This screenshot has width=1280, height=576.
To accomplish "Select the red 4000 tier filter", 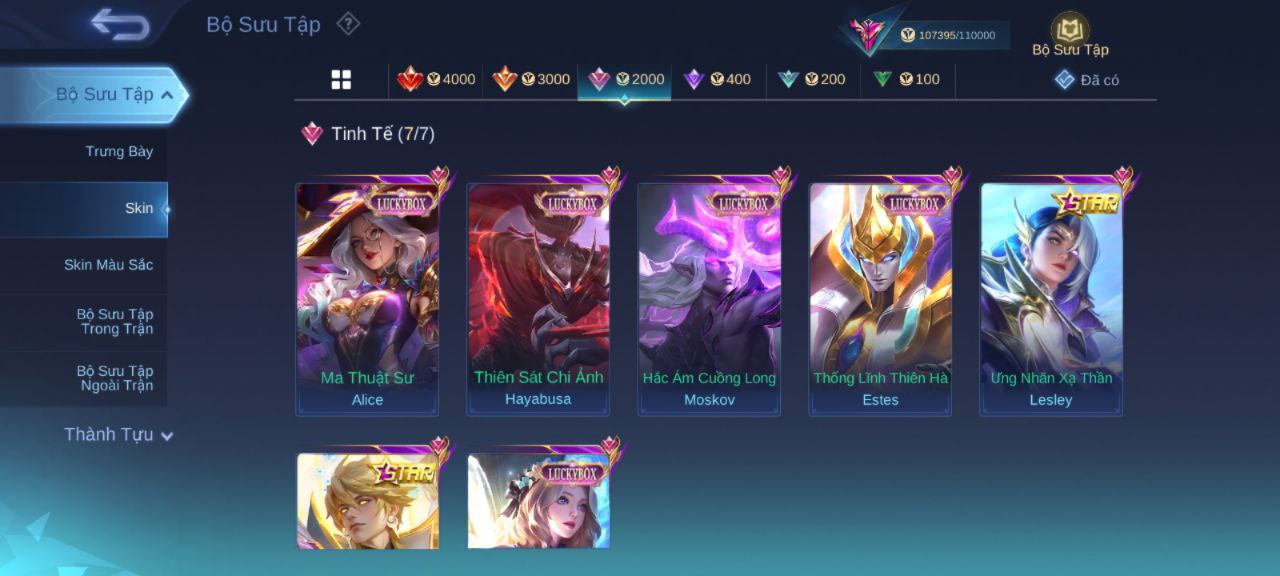I will (436, 79).
